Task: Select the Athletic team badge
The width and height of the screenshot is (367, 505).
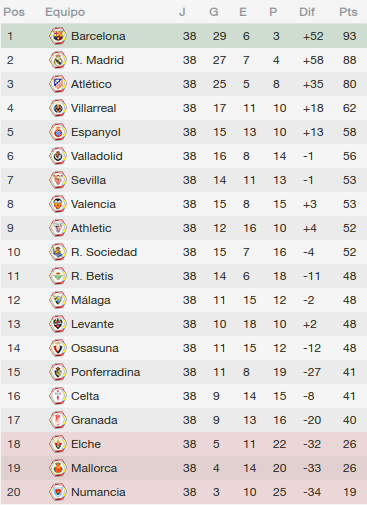Action: pos(58,228)
